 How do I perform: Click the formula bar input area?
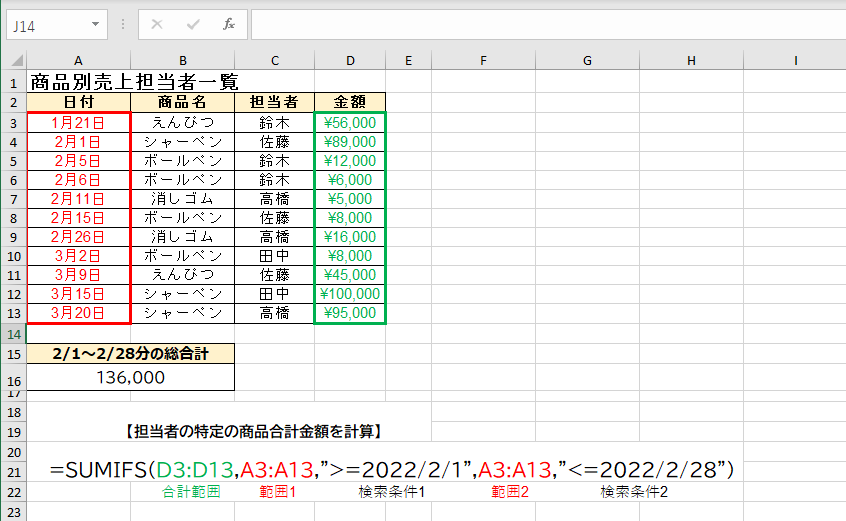[x=540, y=23]
